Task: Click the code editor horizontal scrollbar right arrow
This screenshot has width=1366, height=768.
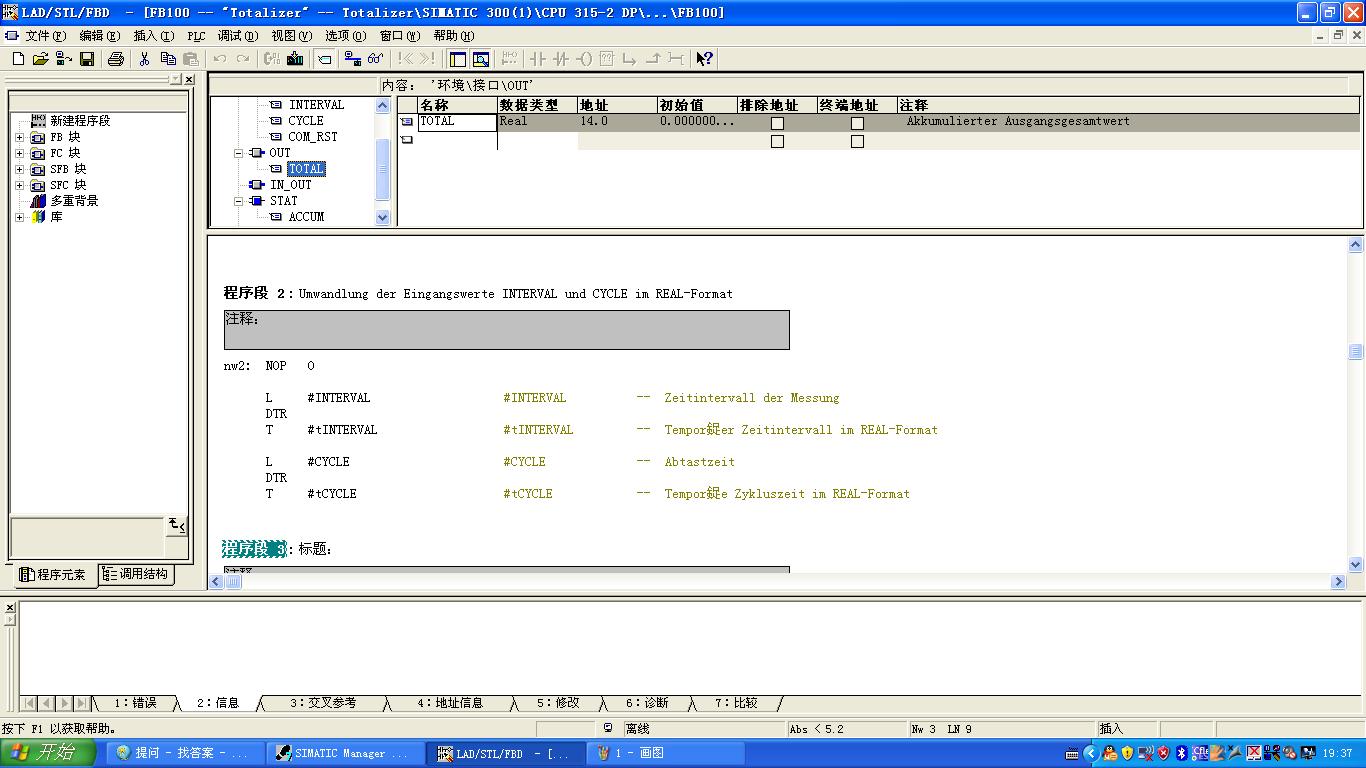Action: (1339, 581)
